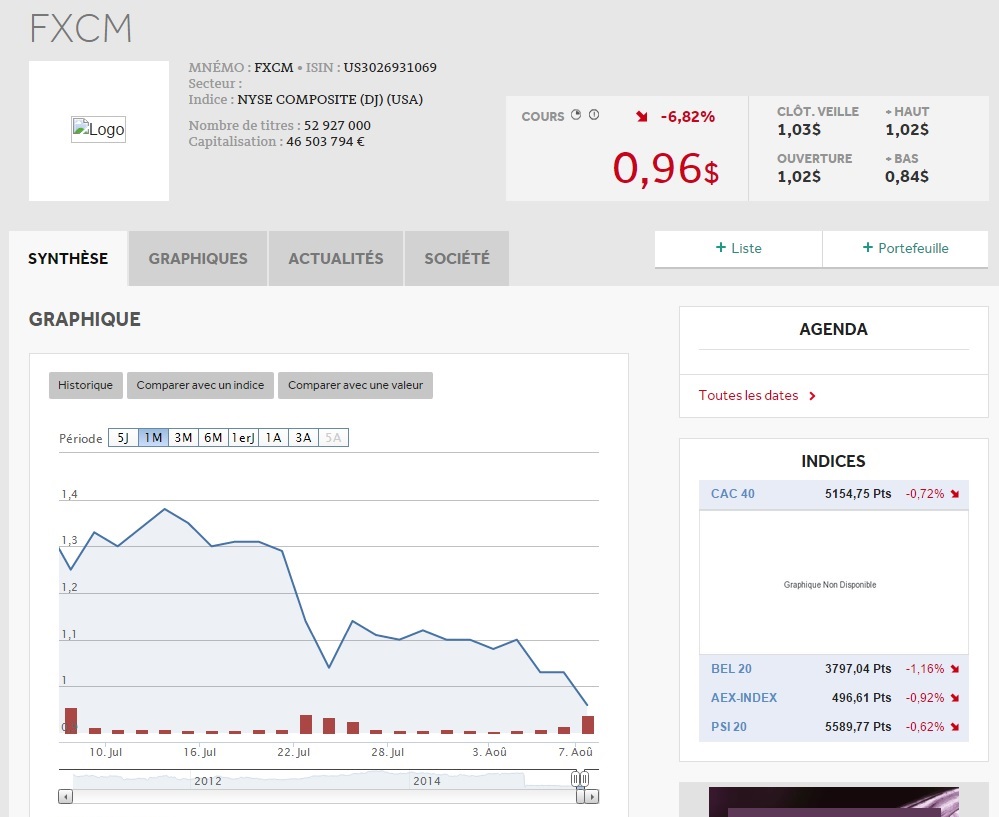The height and width of the screenshot is (817, 999).
Task: Switch to the ACTUALITÉS tab
Action: [x=336, y=259]
